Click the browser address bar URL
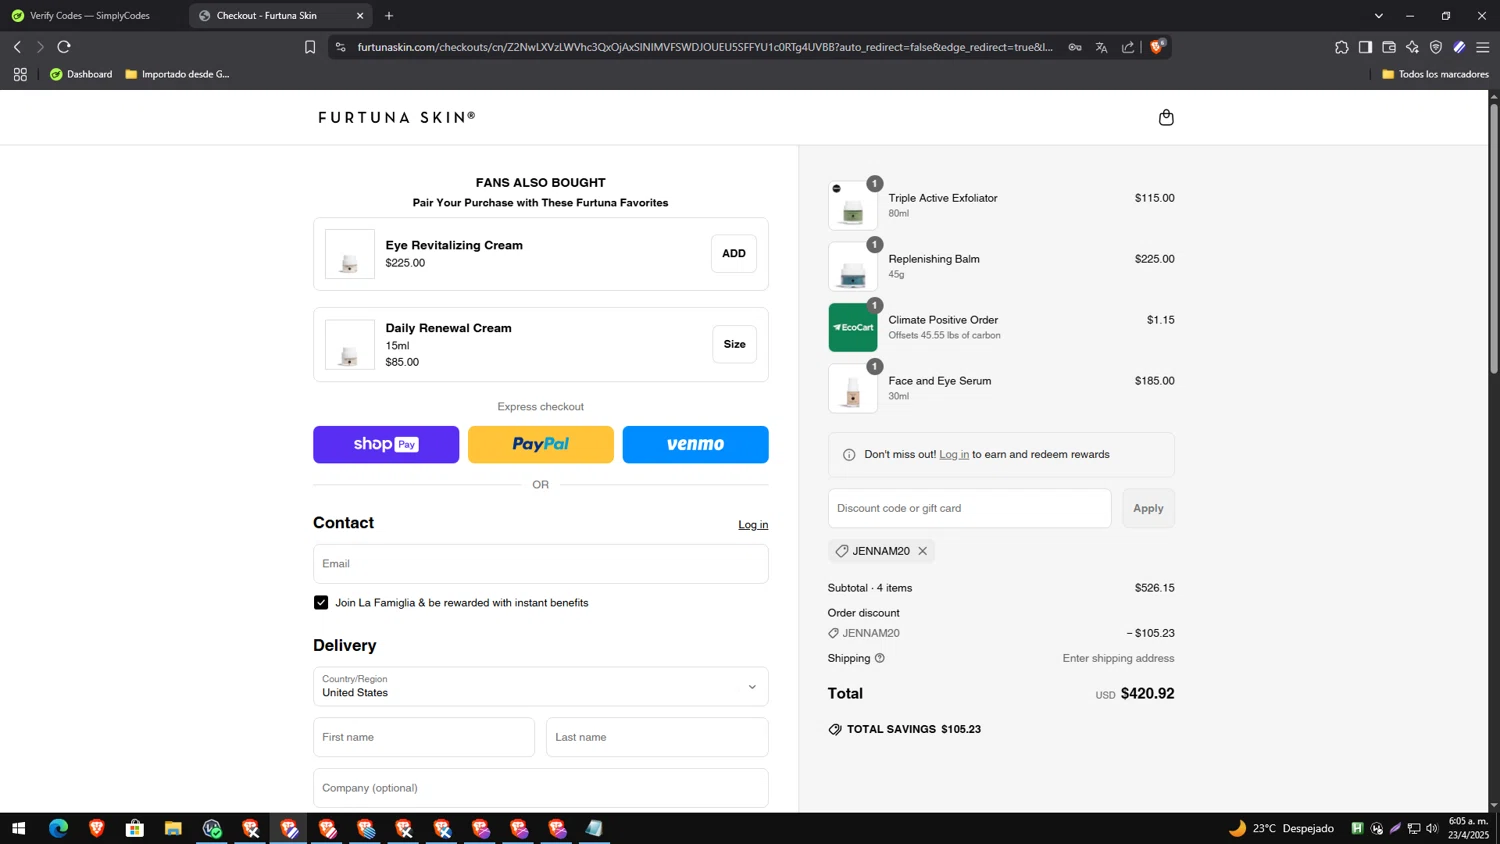Image resolution: width=1500 pixels, height=844 pixels. (705, 47)
